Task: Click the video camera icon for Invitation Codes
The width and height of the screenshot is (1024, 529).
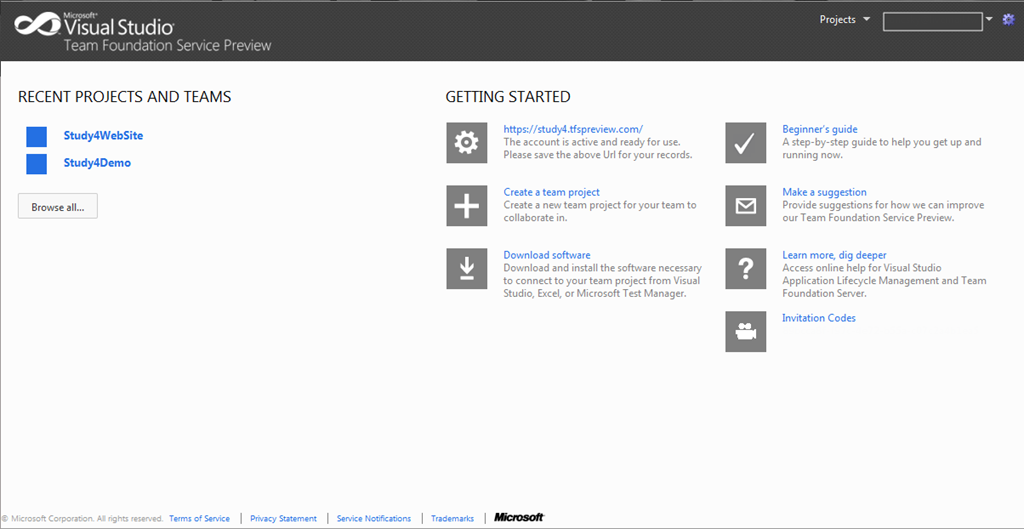Action: point(745,332)
